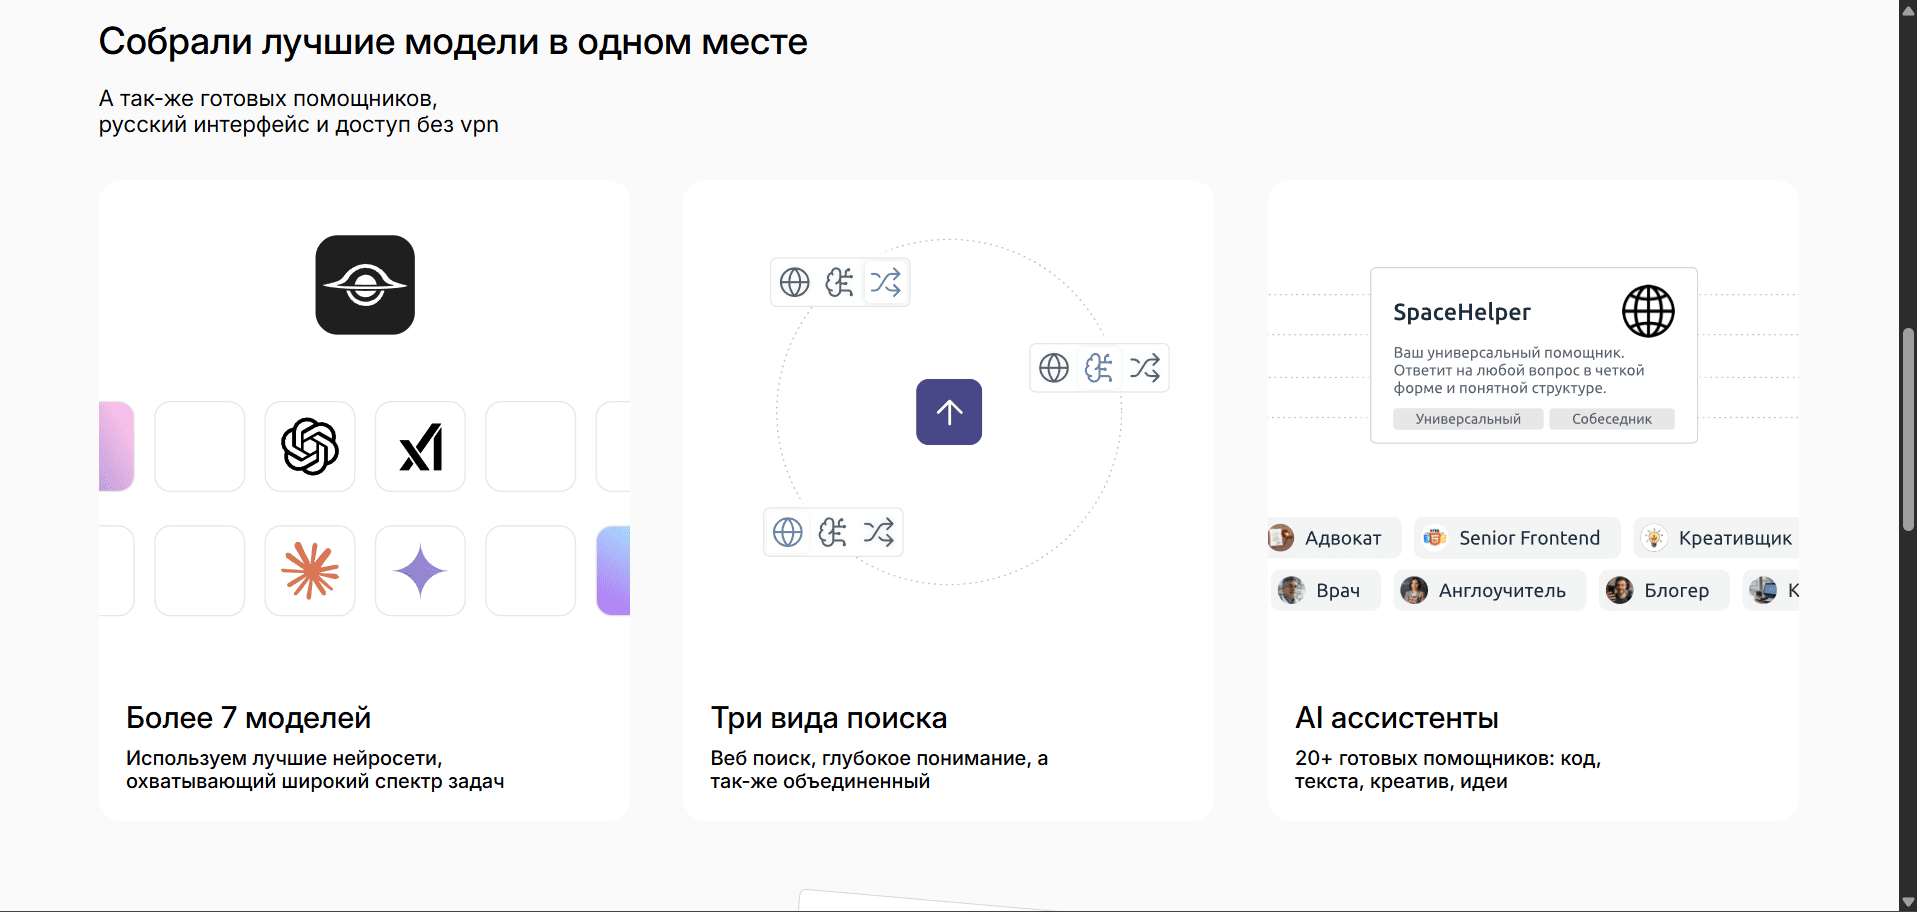The height and width of the screenshot is (912, 1917).
Task: Click the scrollbar down arrow
Action: pyautogui.click(x=1907, y=902)
